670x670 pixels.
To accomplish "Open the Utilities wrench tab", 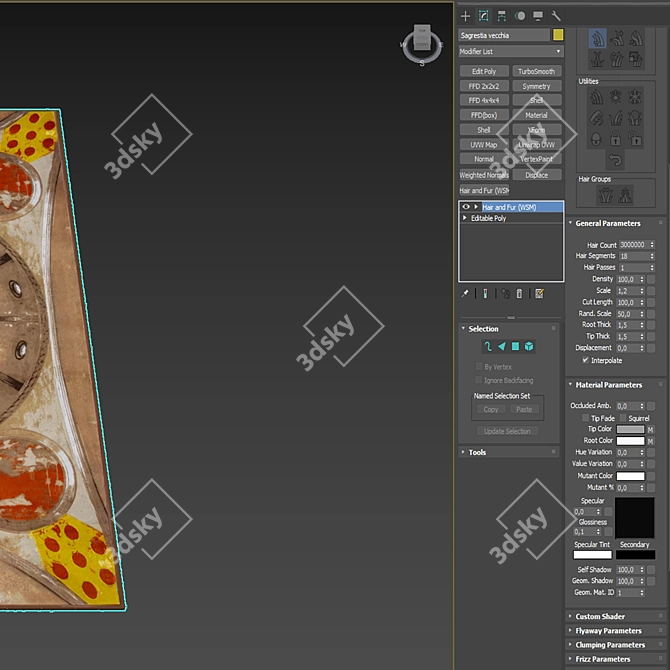I will (x=555, y=16).
